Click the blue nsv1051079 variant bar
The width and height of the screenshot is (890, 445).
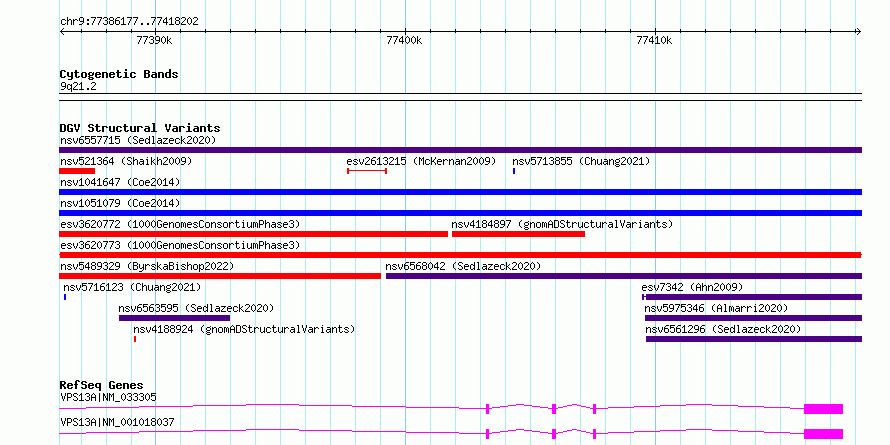(x=460, y=213)
